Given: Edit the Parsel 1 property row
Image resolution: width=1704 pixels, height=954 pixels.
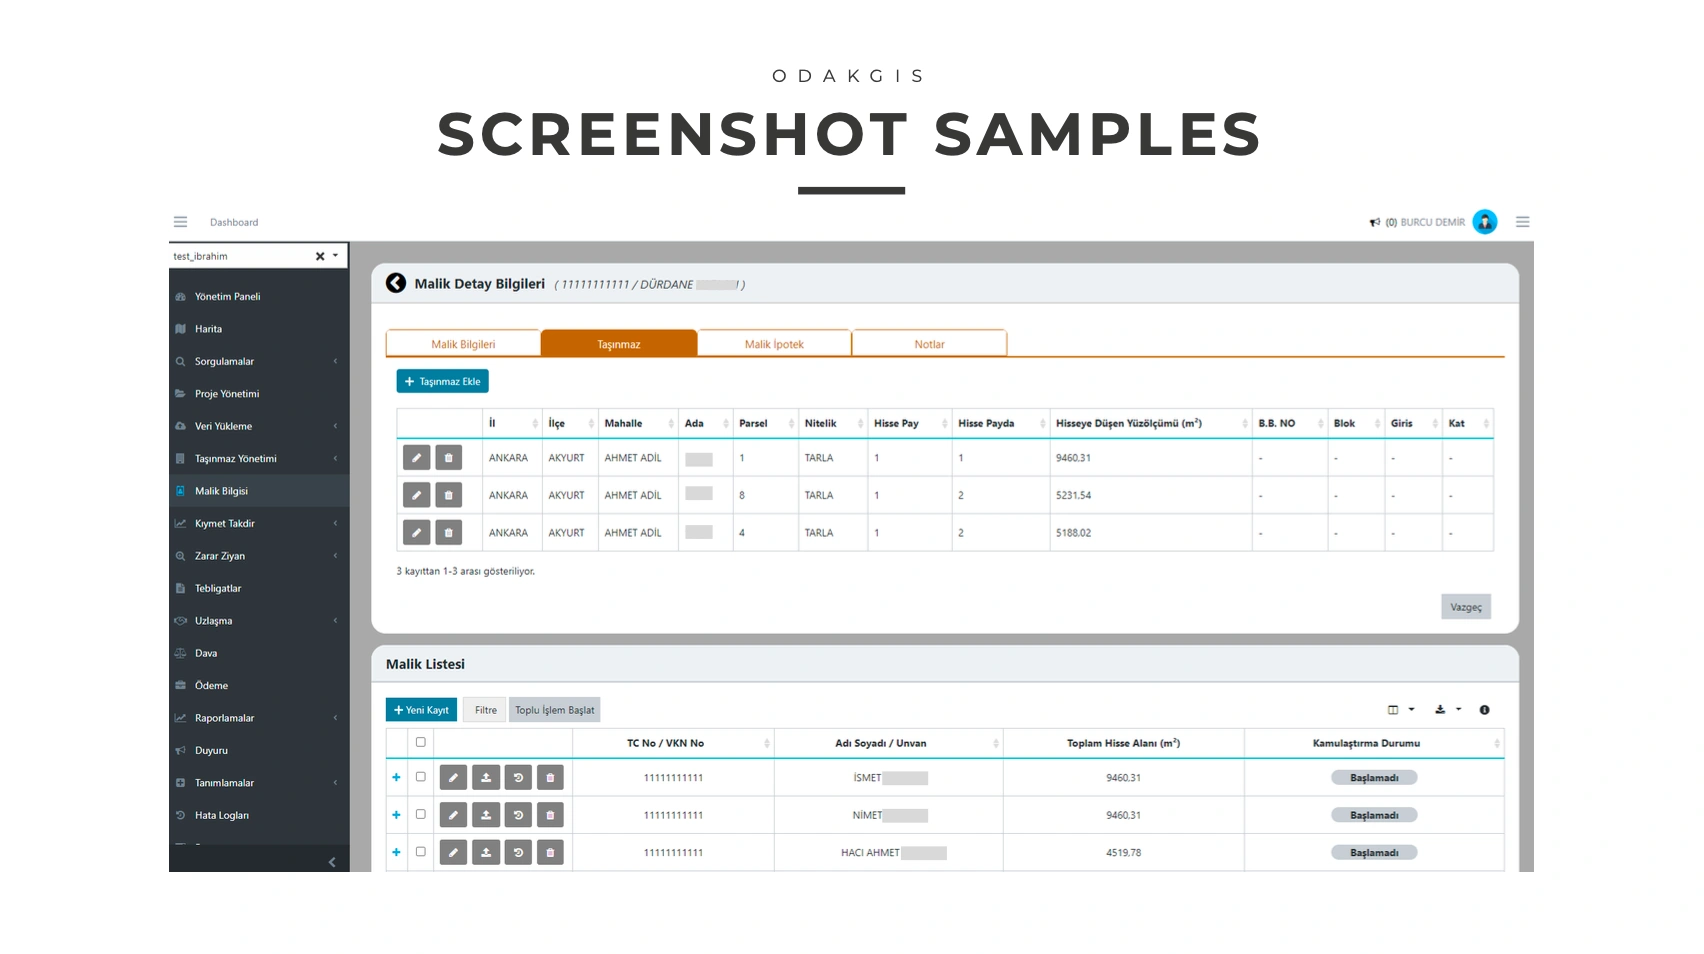Looking at the screenshot, I should 416,458.
